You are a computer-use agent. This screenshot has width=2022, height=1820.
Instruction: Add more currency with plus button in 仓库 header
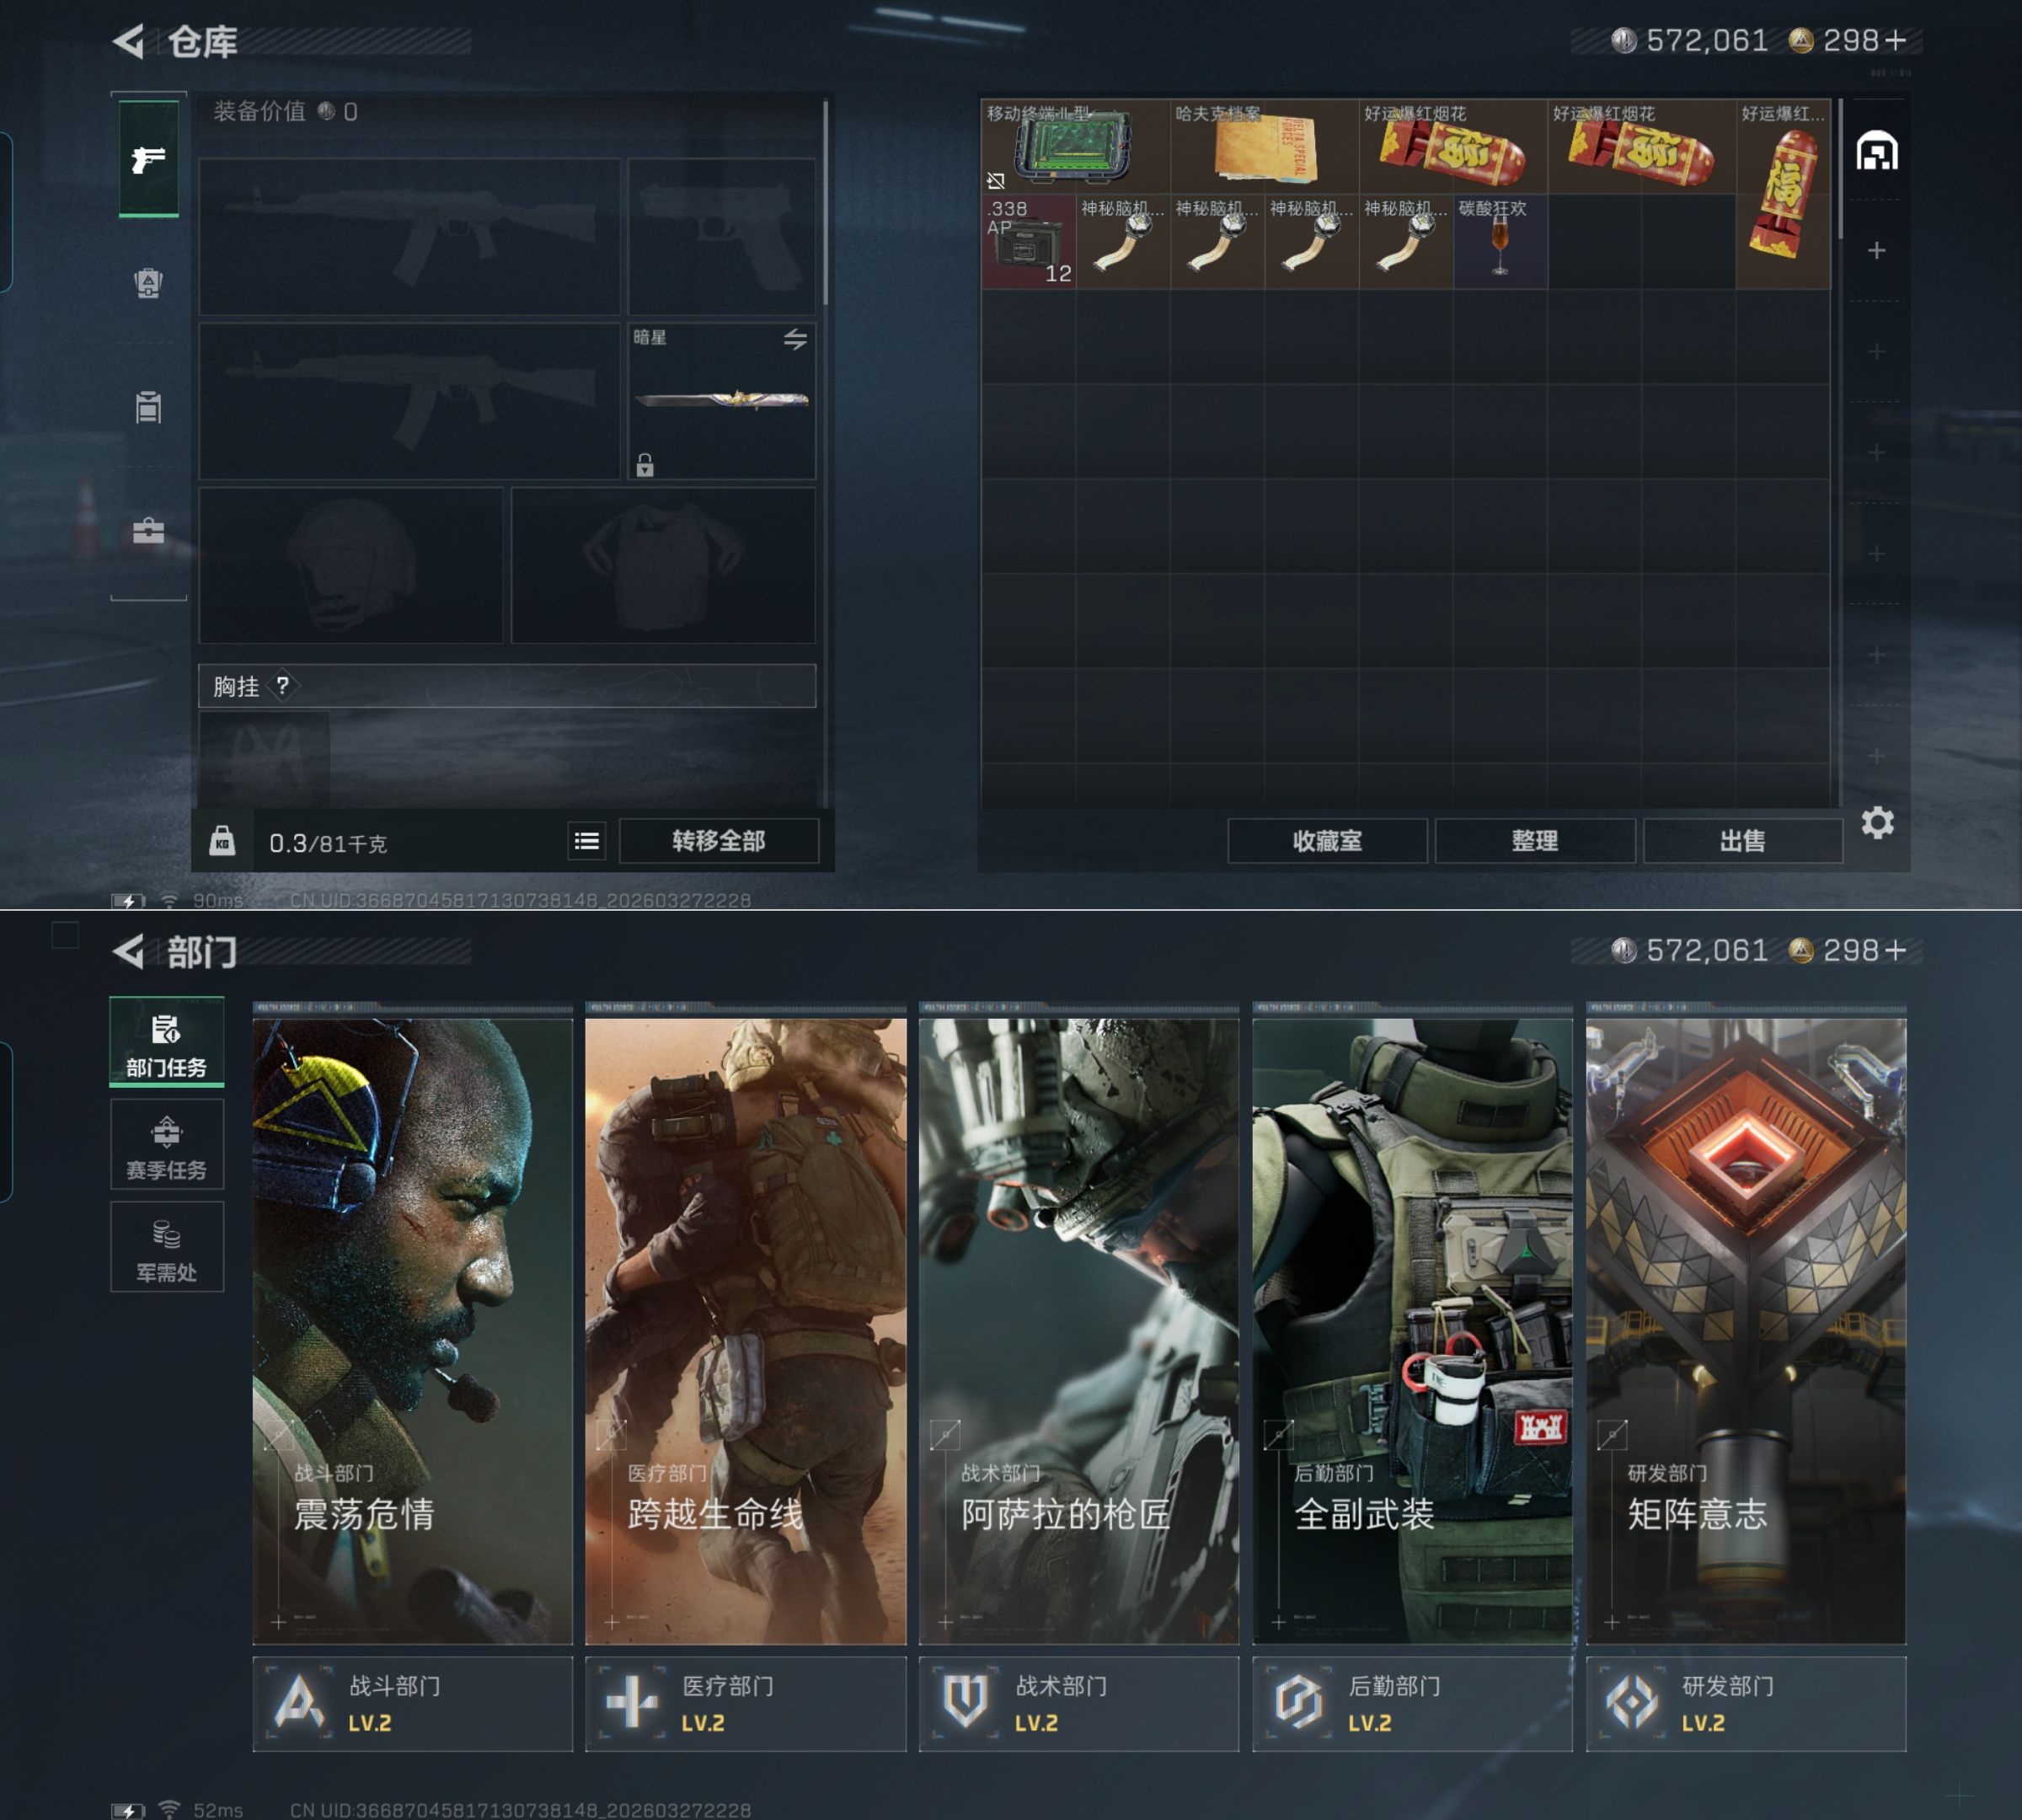coord(1896,41)
